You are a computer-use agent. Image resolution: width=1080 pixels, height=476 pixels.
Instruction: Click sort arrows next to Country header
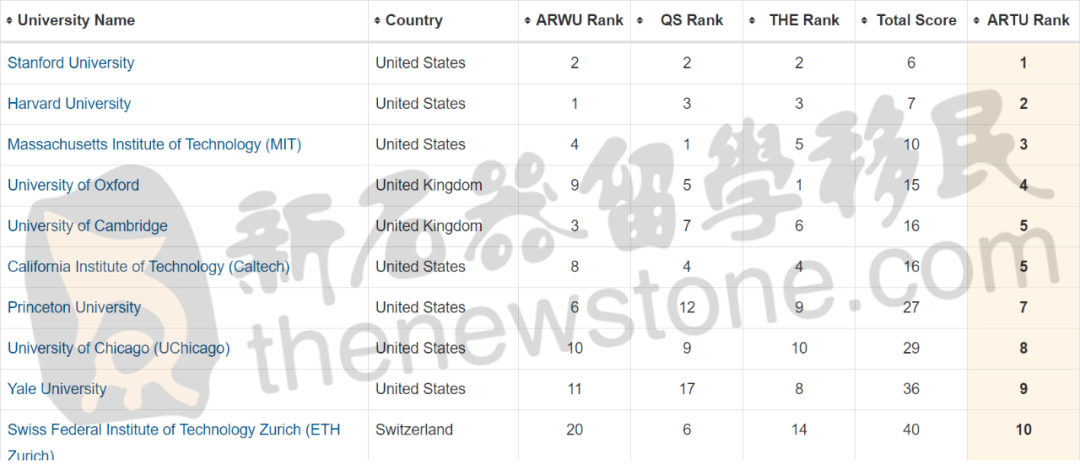pos(377,21)
